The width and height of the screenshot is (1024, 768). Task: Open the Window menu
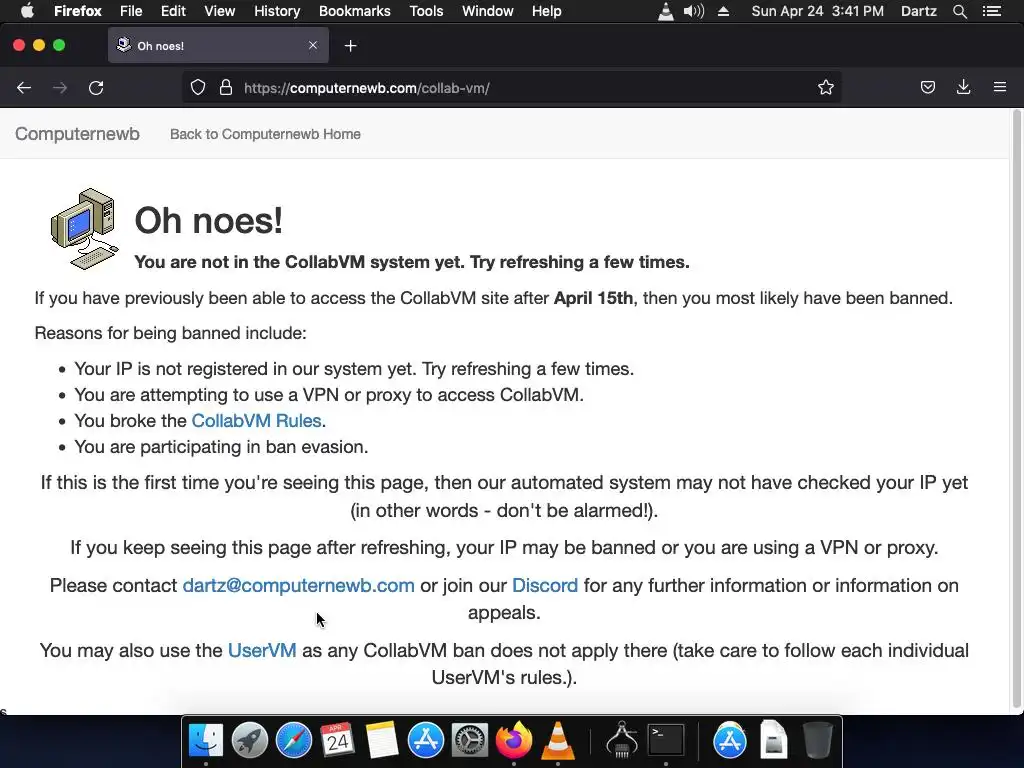(487, 11)
